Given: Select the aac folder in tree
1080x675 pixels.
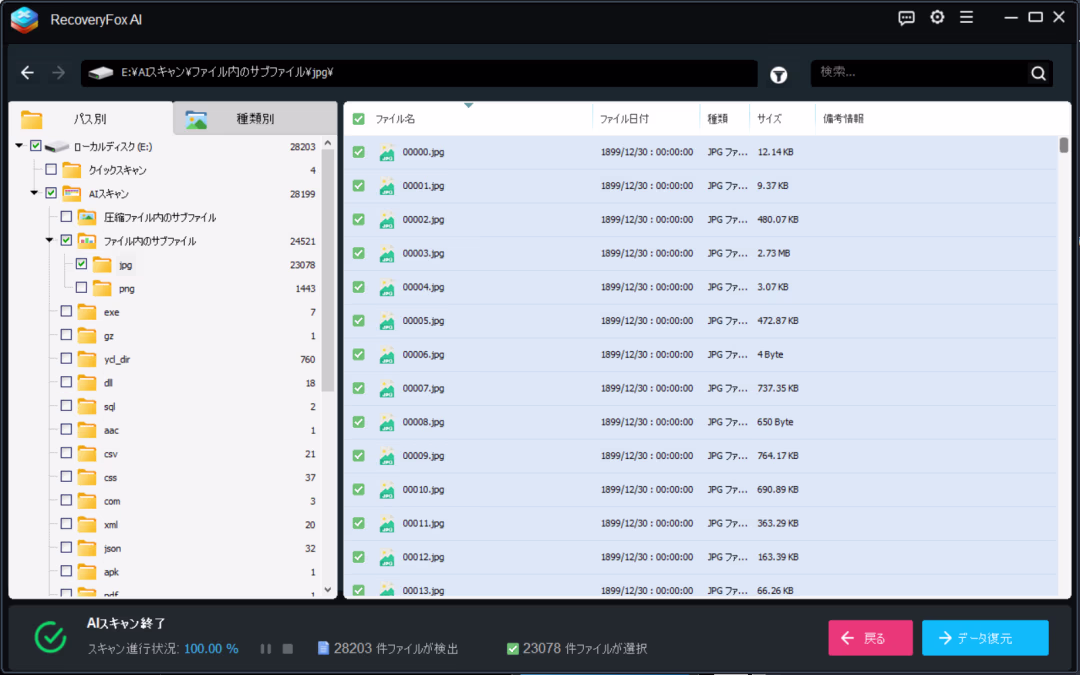Looking at the screenshot, I should (112, 430).
